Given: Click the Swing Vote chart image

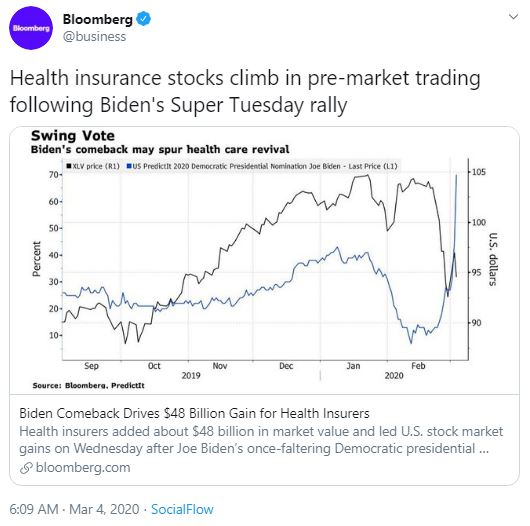Looking at the screenshot, I should point(264,260).
